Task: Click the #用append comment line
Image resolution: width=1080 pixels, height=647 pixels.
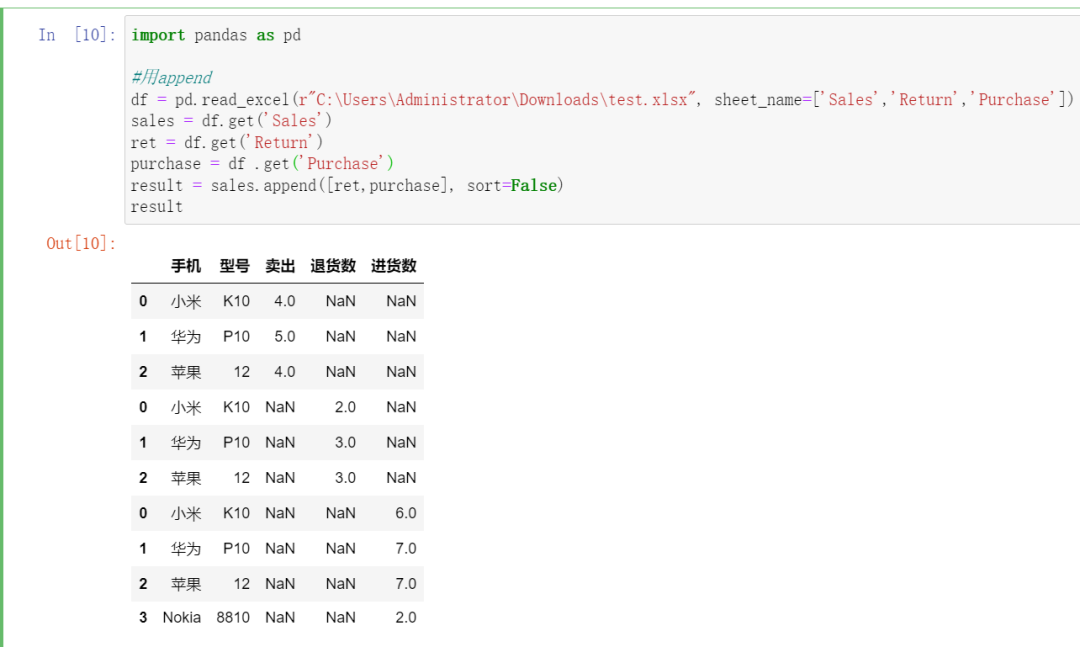Action: [171, 77]
